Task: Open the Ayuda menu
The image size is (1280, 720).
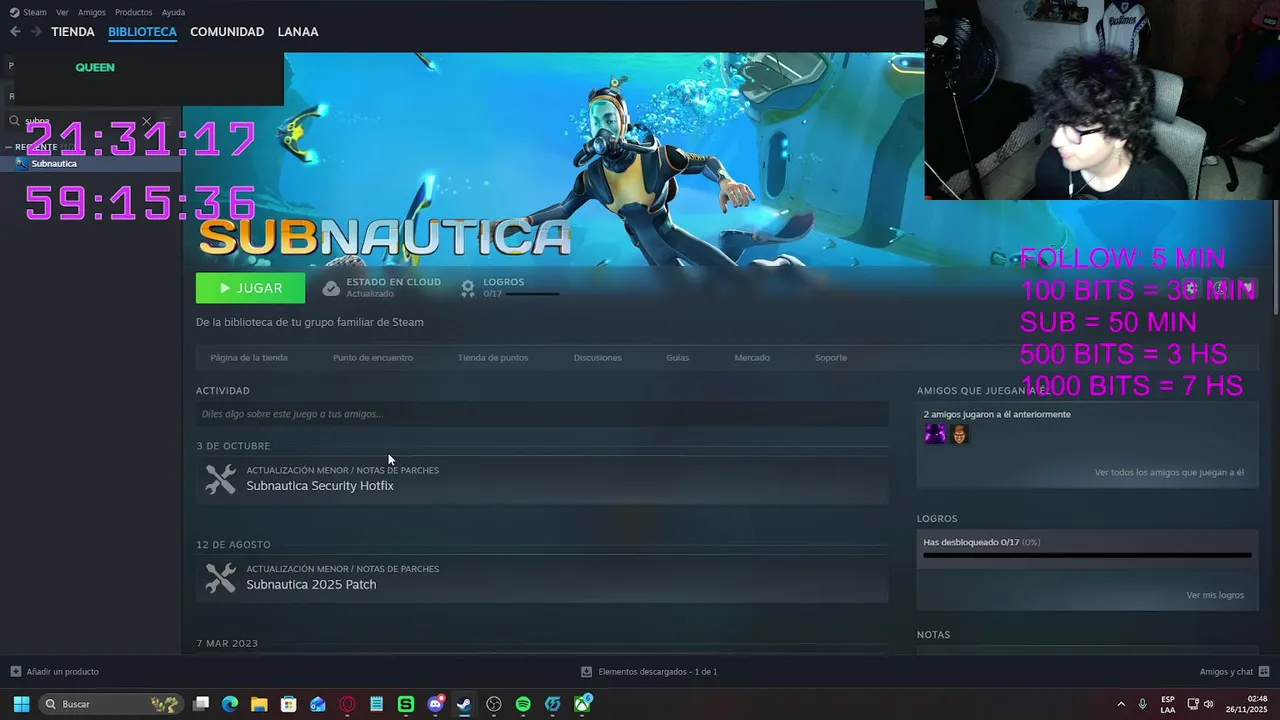Action: [173, 12]
